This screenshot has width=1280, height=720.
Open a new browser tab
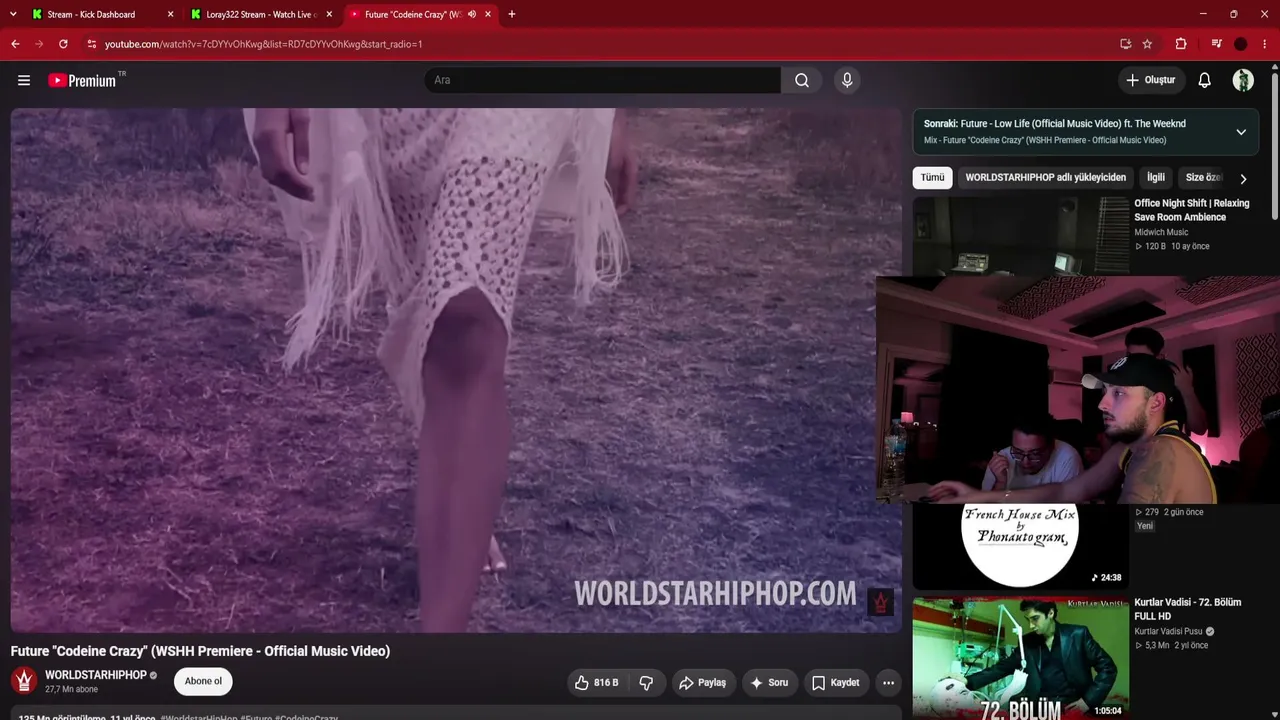point(512,14)
